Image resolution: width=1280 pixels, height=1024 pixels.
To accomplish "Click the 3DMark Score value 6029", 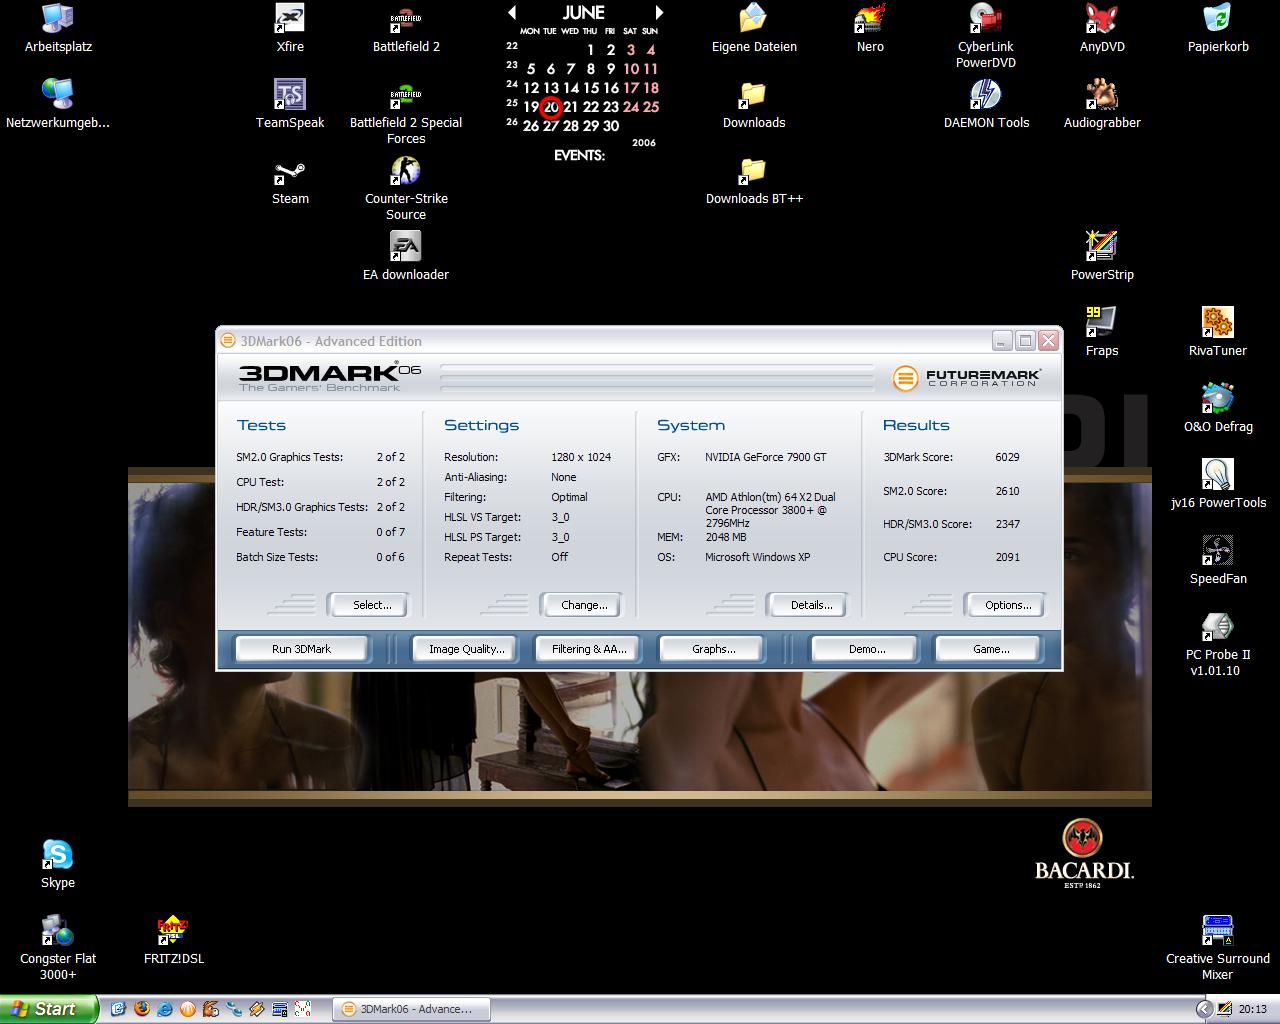I will coord(1007,457).
